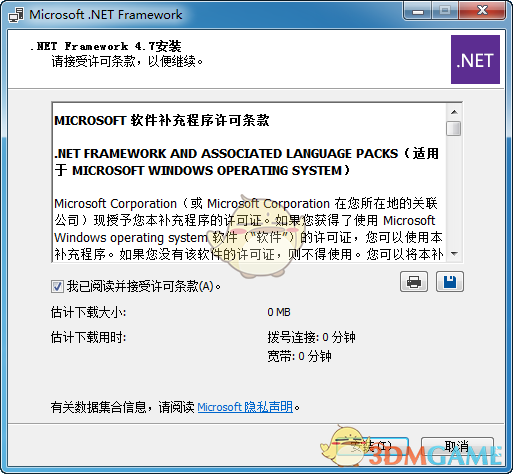This screenshot has width=513, height=474.
Task: Click the 0 MB download size value
Action: point(279,312)
